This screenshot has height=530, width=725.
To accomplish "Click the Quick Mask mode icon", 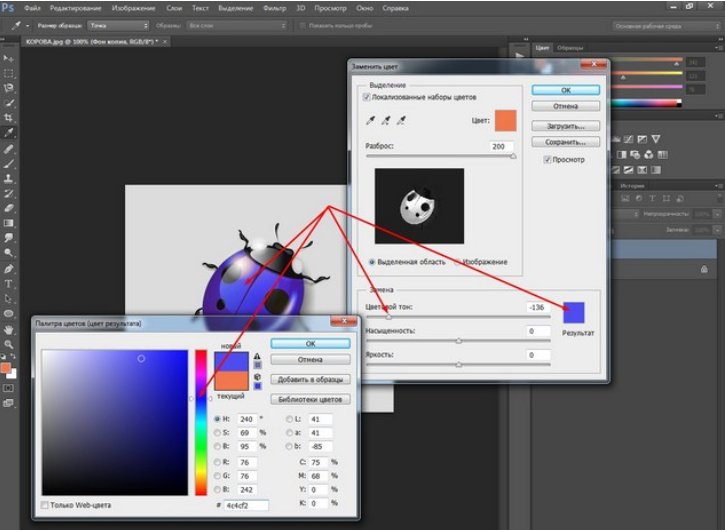I will [8, 388].
